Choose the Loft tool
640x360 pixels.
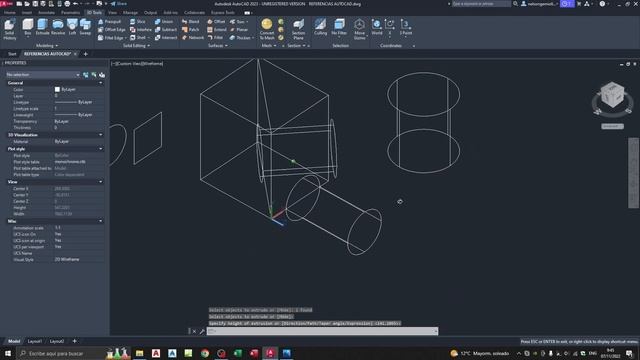(x=72, y=27)
